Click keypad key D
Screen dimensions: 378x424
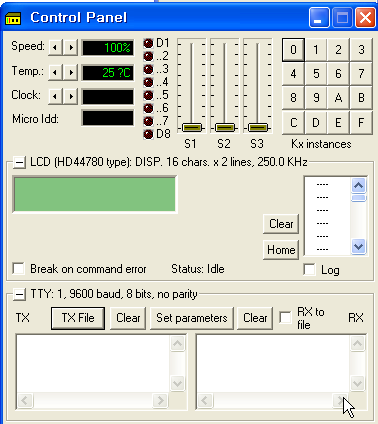click(316, 123)
